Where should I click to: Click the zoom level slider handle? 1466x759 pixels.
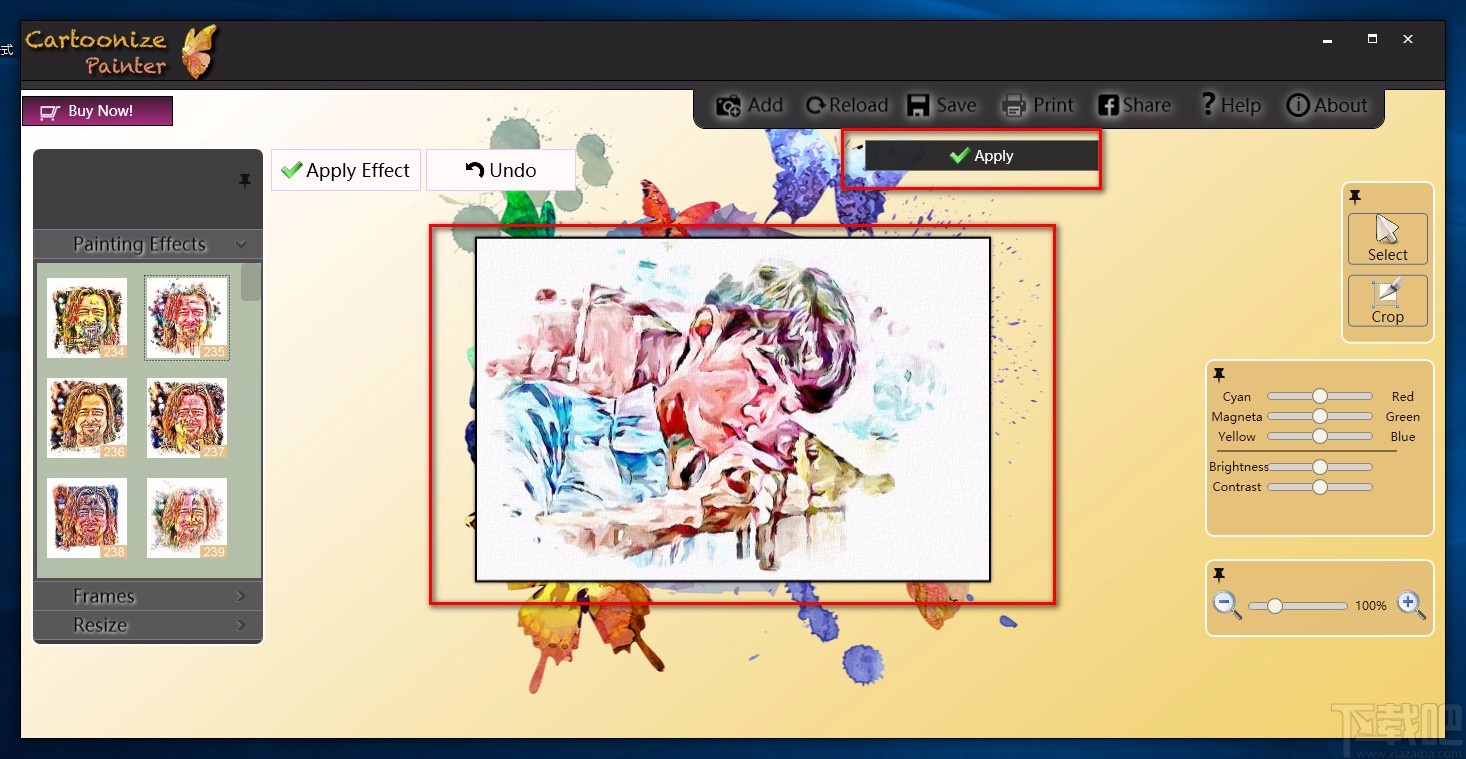coord(1274,606)
